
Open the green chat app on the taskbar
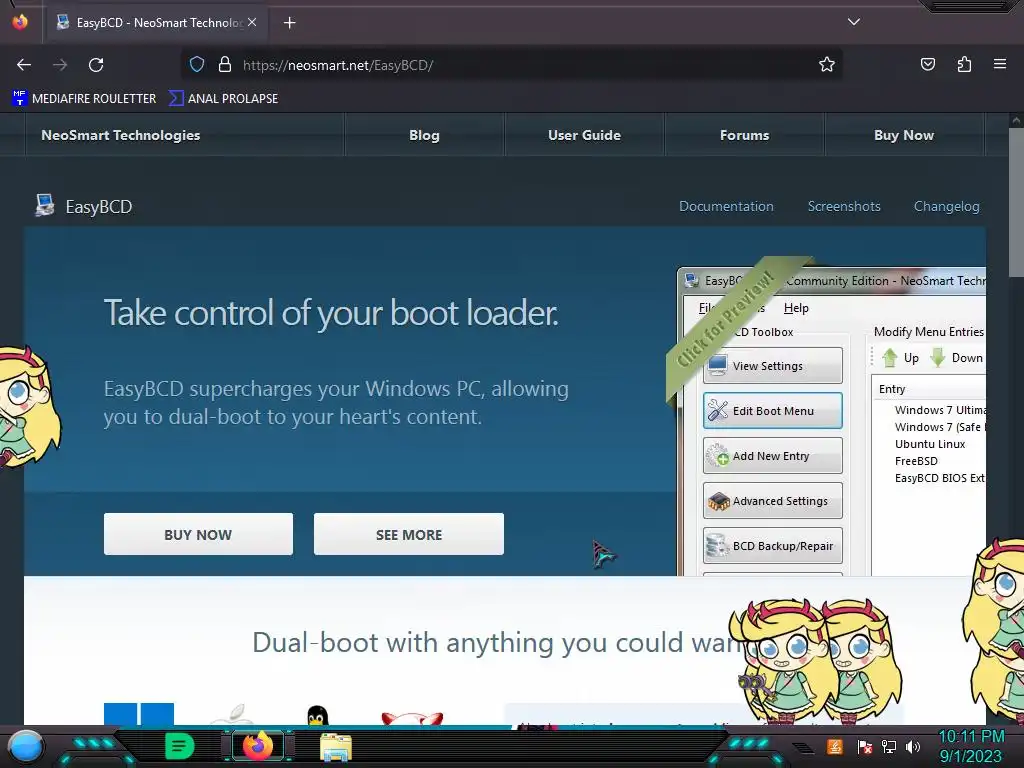pos(180,746)
